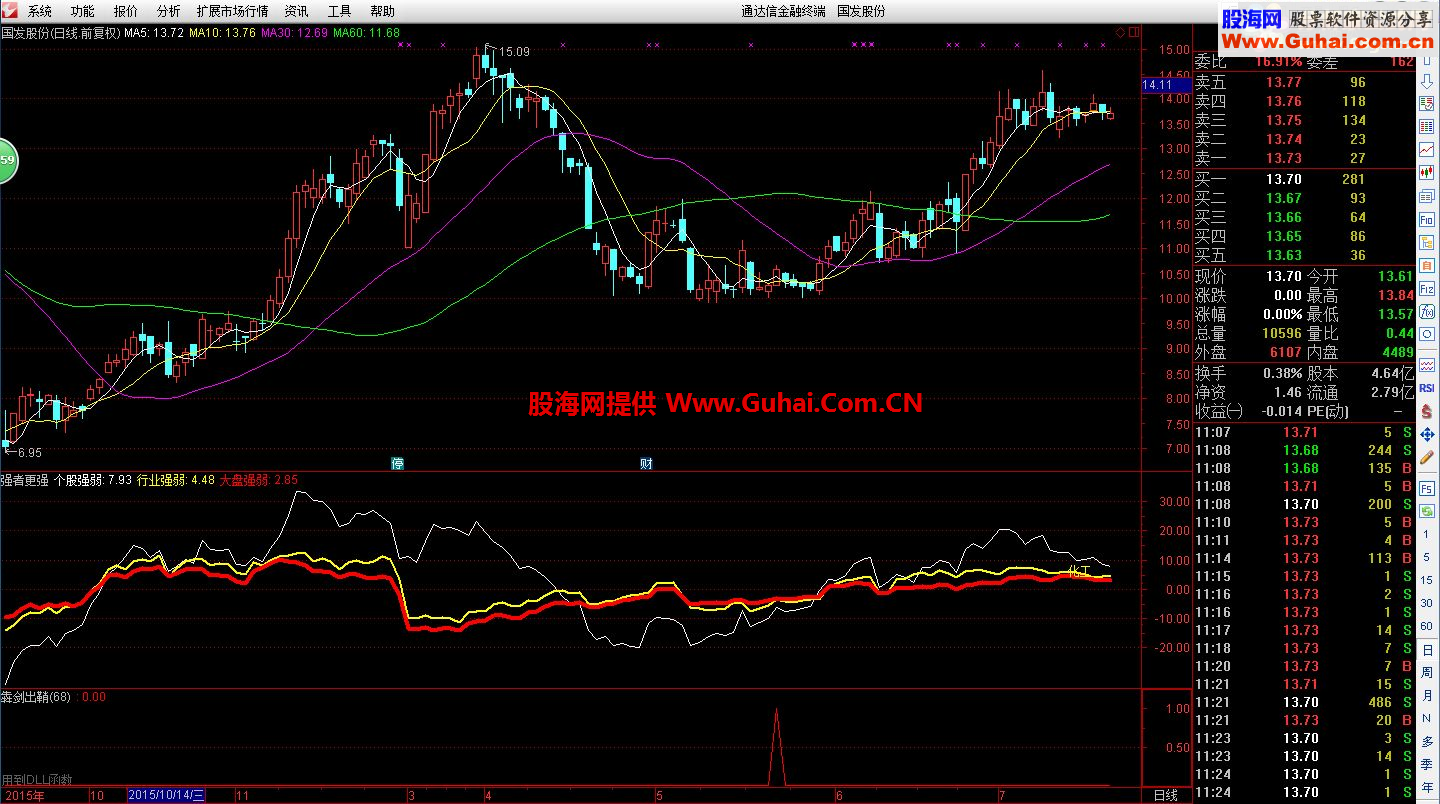Switch to 15-minute period
The width and height of the screenshot is (1440, 804).
tap(1427, 579)
